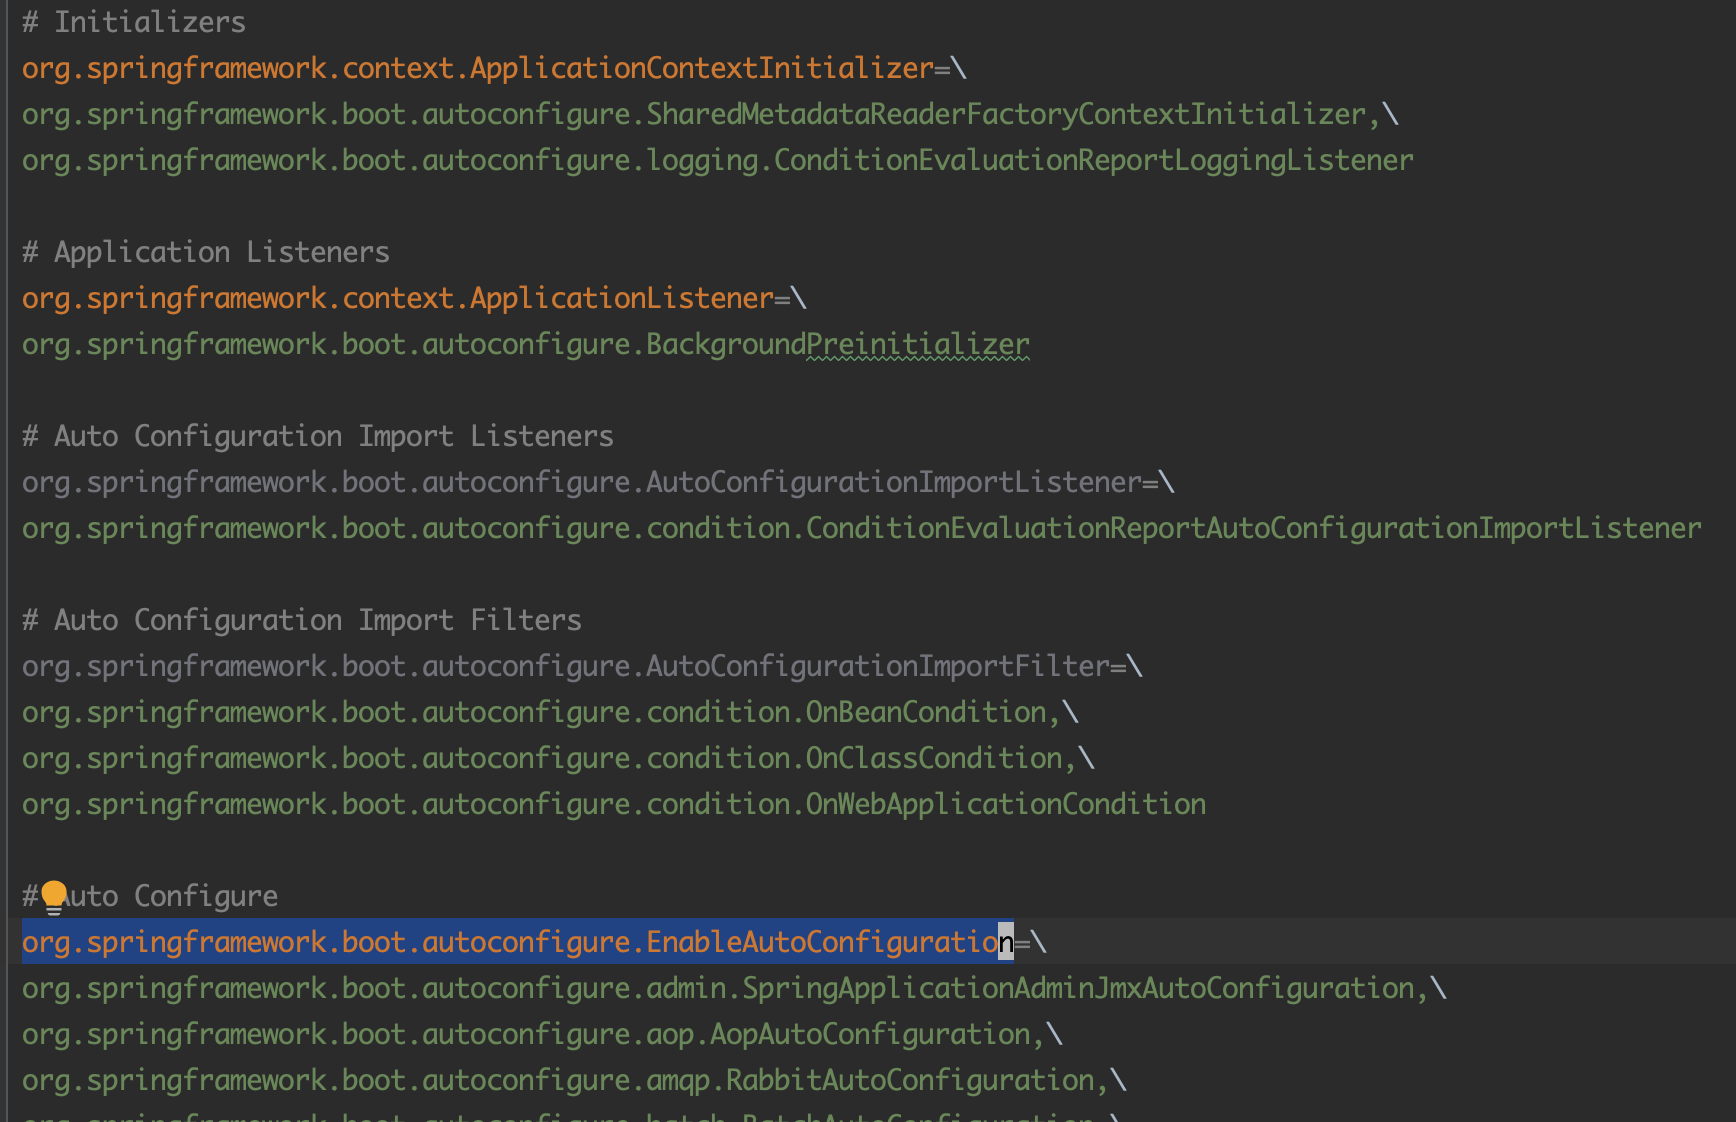
Task: Click ConditionEvaluationReportAutoConfigurationImportListener line
Action: [x=862, y=528]
